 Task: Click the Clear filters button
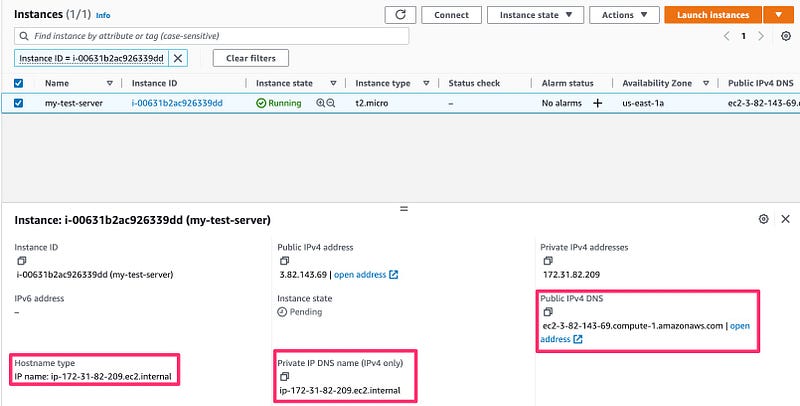tap(251, 58)
